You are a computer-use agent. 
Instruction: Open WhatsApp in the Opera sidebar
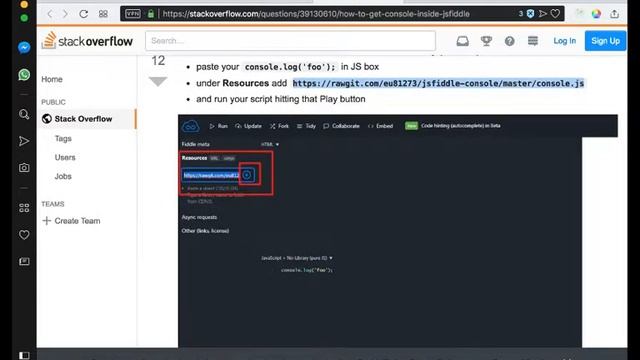[24, 75]
